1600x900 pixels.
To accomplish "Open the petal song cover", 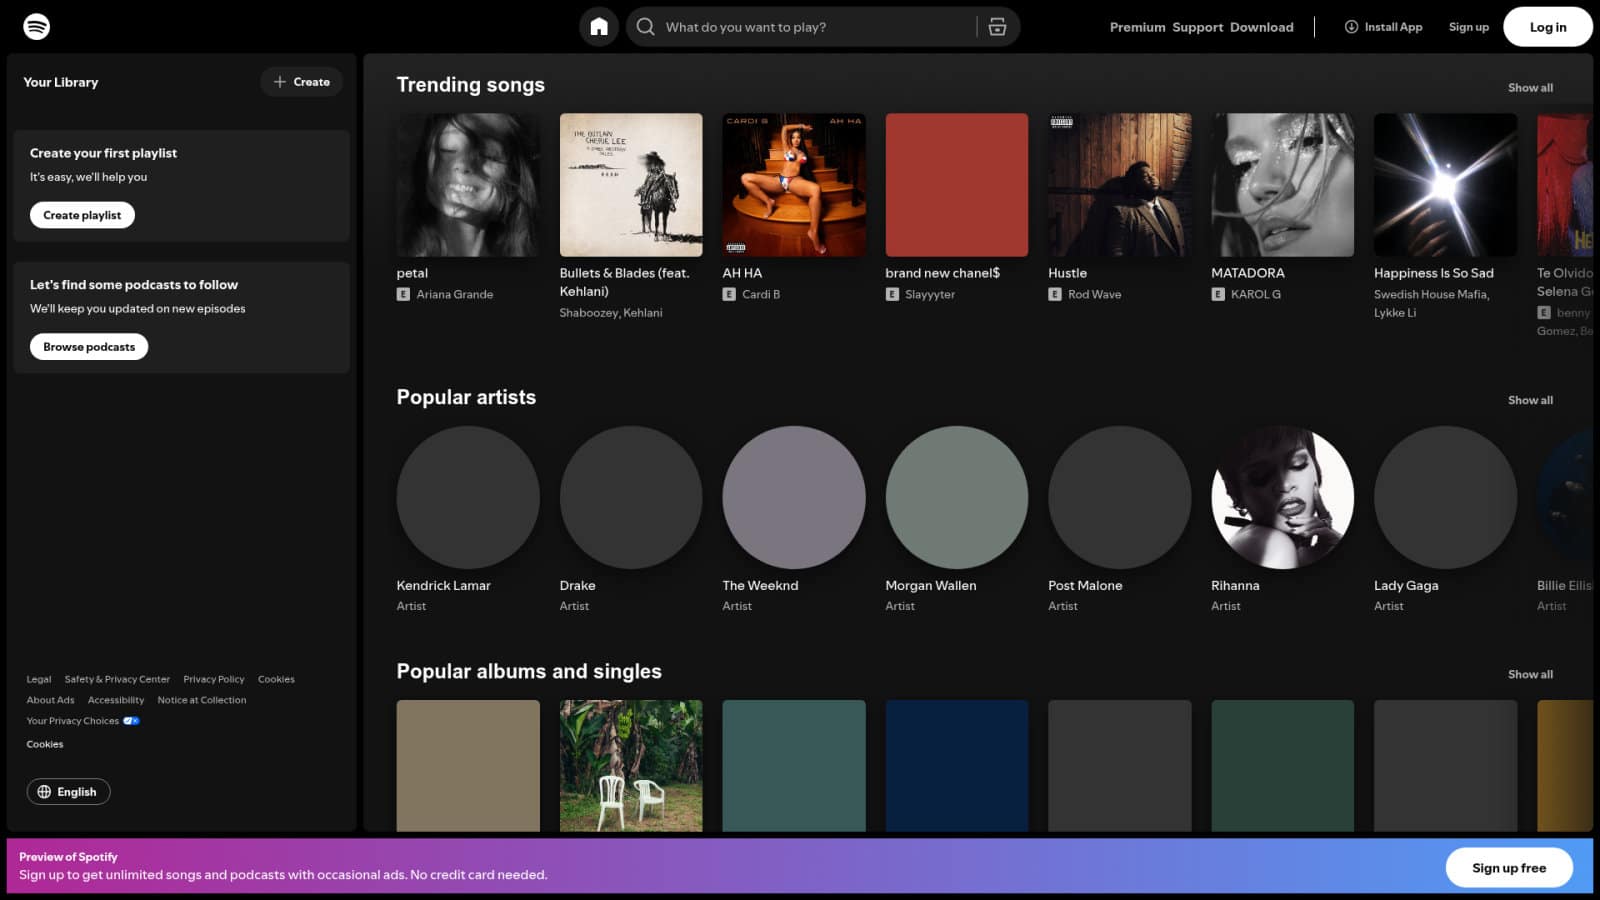I will 468,185.
